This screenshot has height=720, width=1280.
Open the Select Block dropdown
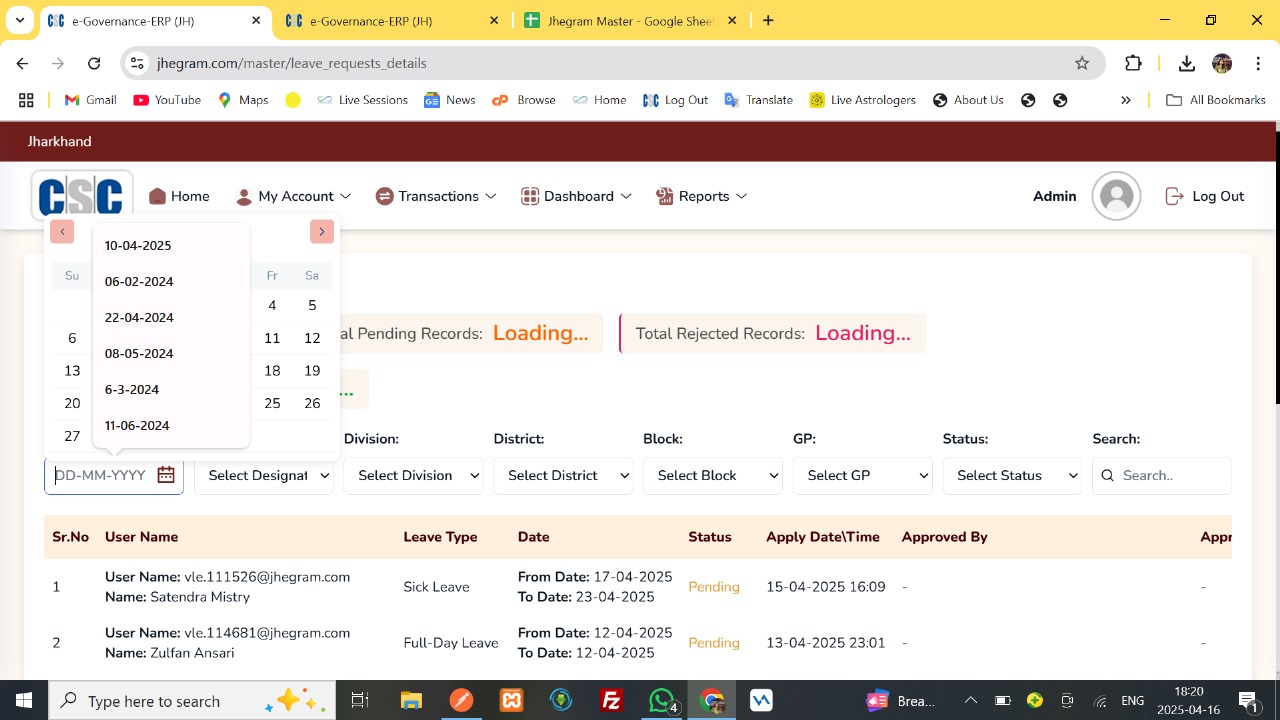click(x=713, y=475)
